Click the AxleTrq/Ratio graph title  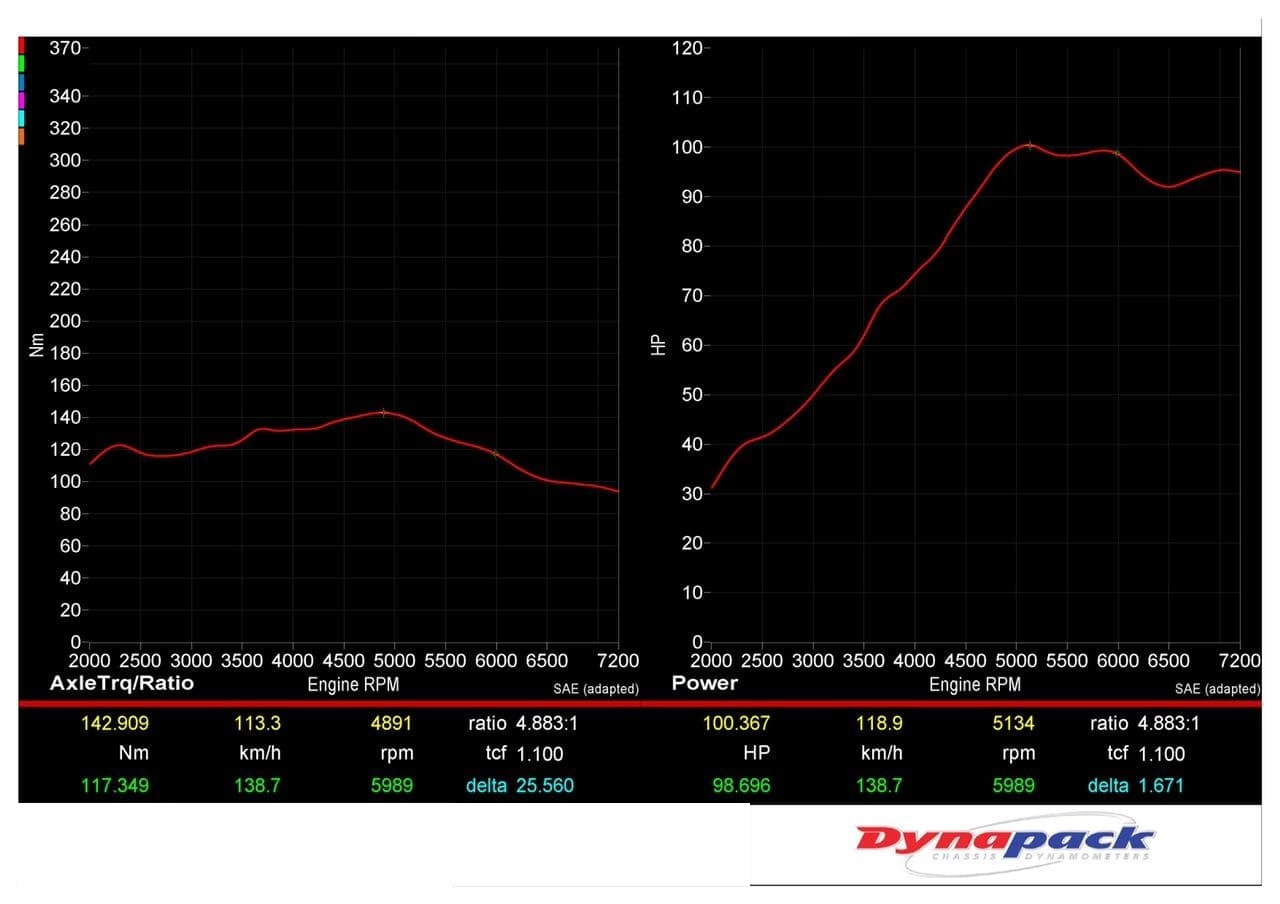click(122, 684)
